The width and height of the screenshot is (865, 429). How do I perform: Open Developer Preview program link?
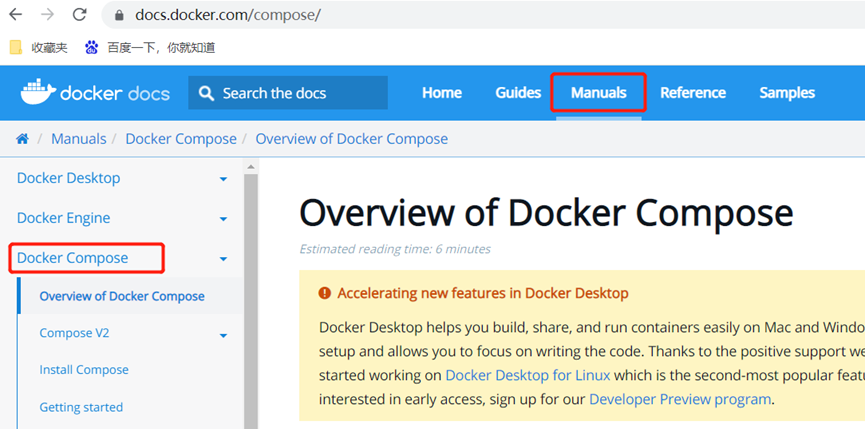tap(680, 399)
